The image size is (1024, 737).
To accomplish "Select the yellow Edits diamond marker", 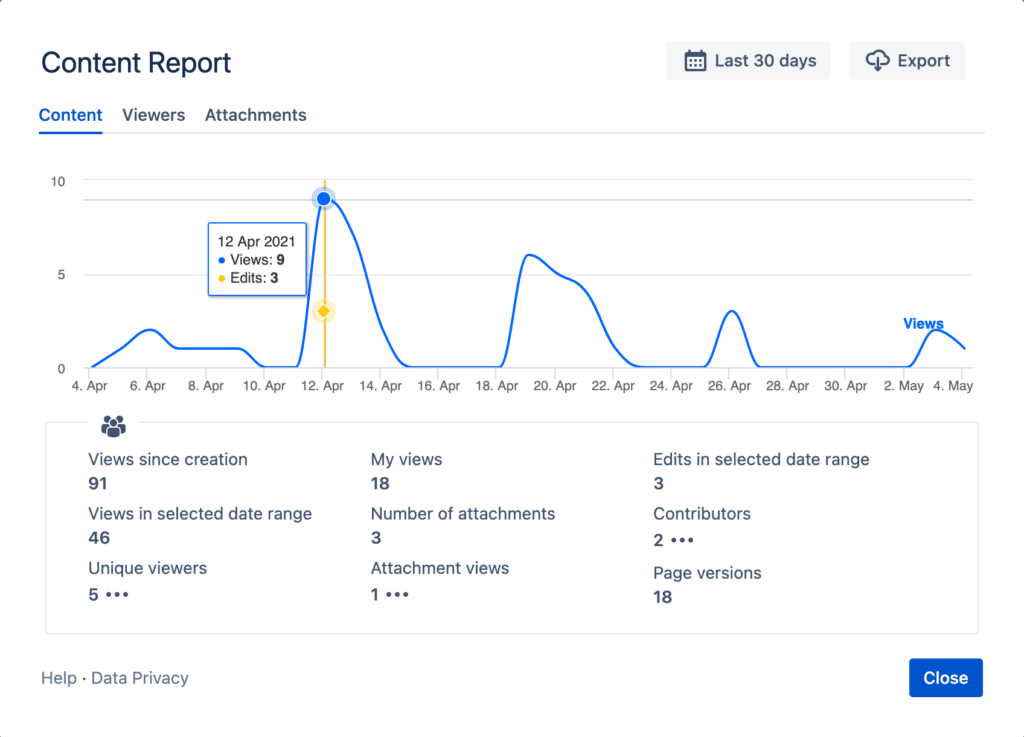I will [323, 311].
